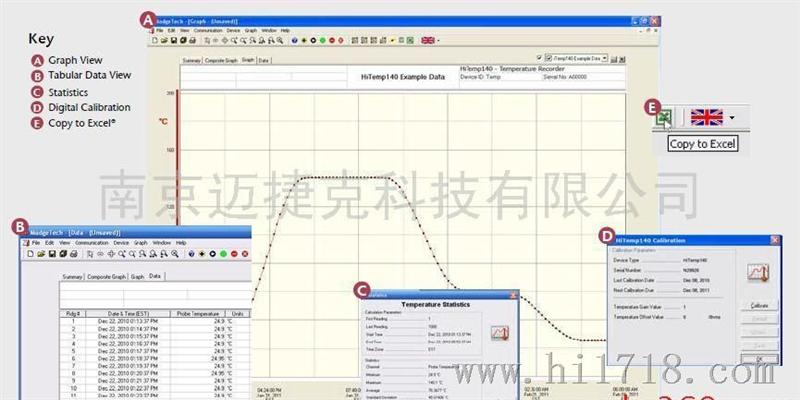Click UK flag language icon in Graph toolbar
Viewport: 800px width, 400px height.
(428, 40)
